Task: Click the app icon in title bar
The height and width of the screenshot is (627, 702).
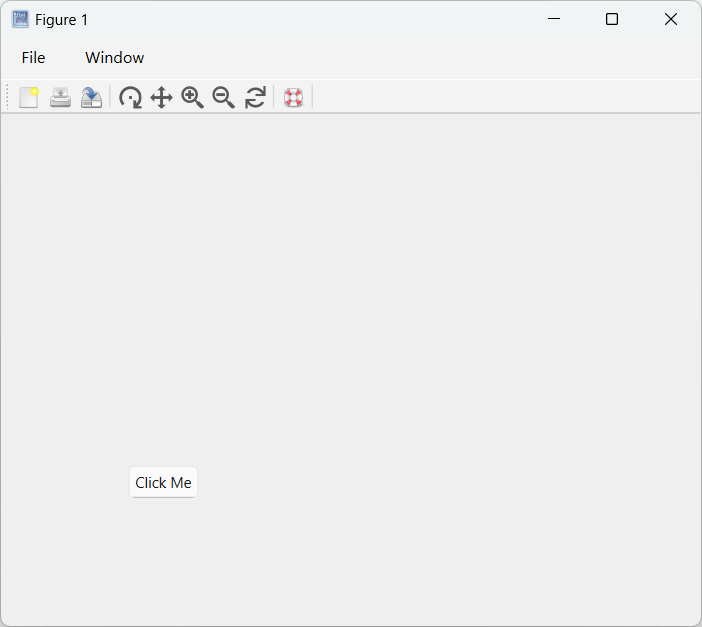Action: click(20, 19)
